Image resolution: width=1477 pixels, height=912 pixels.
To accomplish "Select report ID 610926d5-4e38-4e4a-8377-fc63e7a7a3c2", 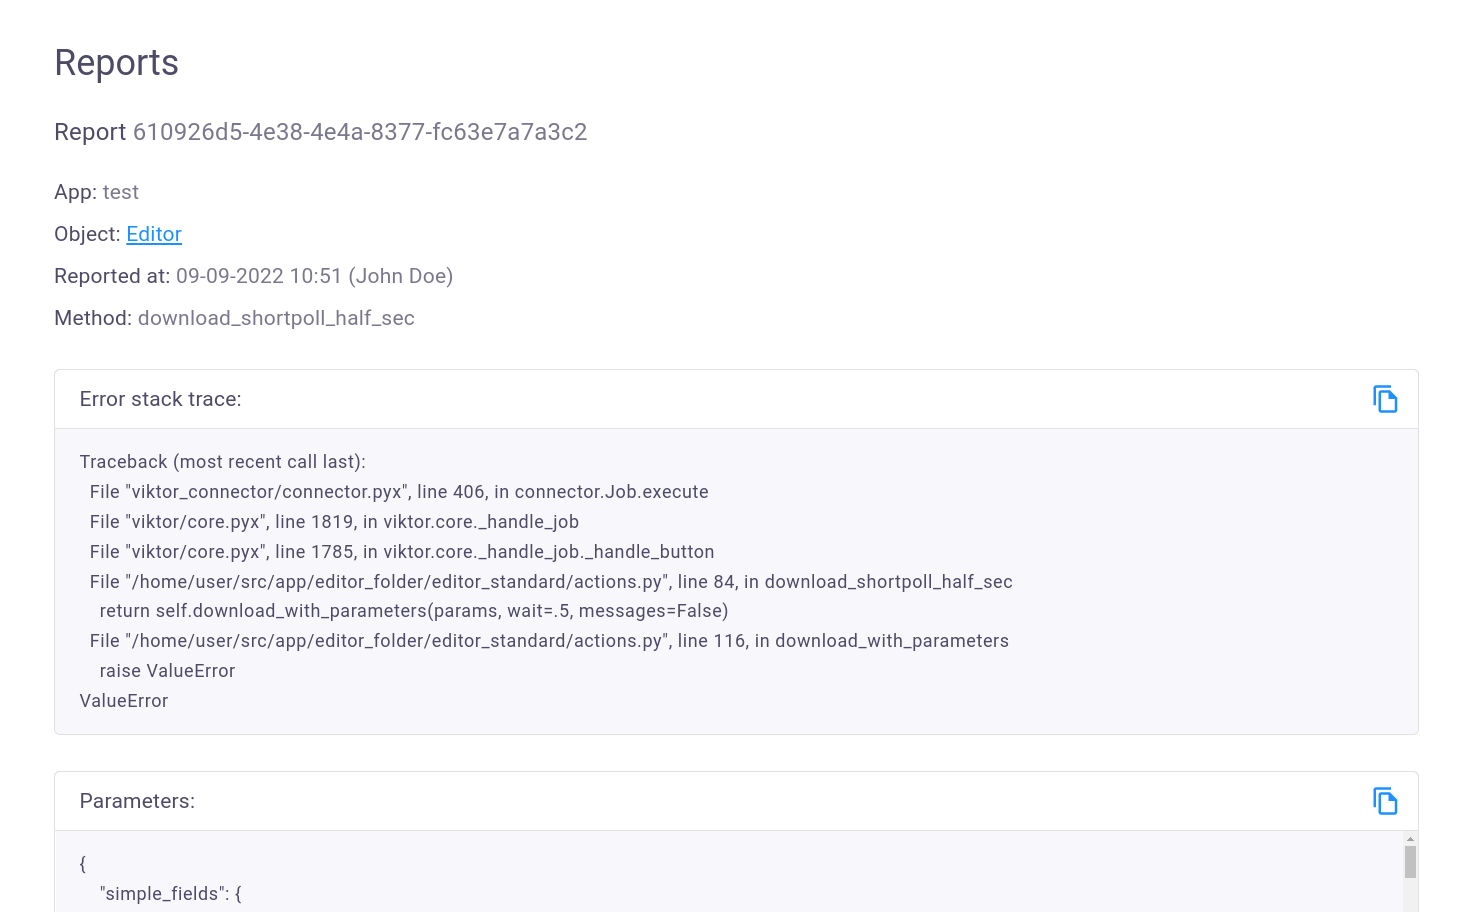I will (x=360, y=132).
